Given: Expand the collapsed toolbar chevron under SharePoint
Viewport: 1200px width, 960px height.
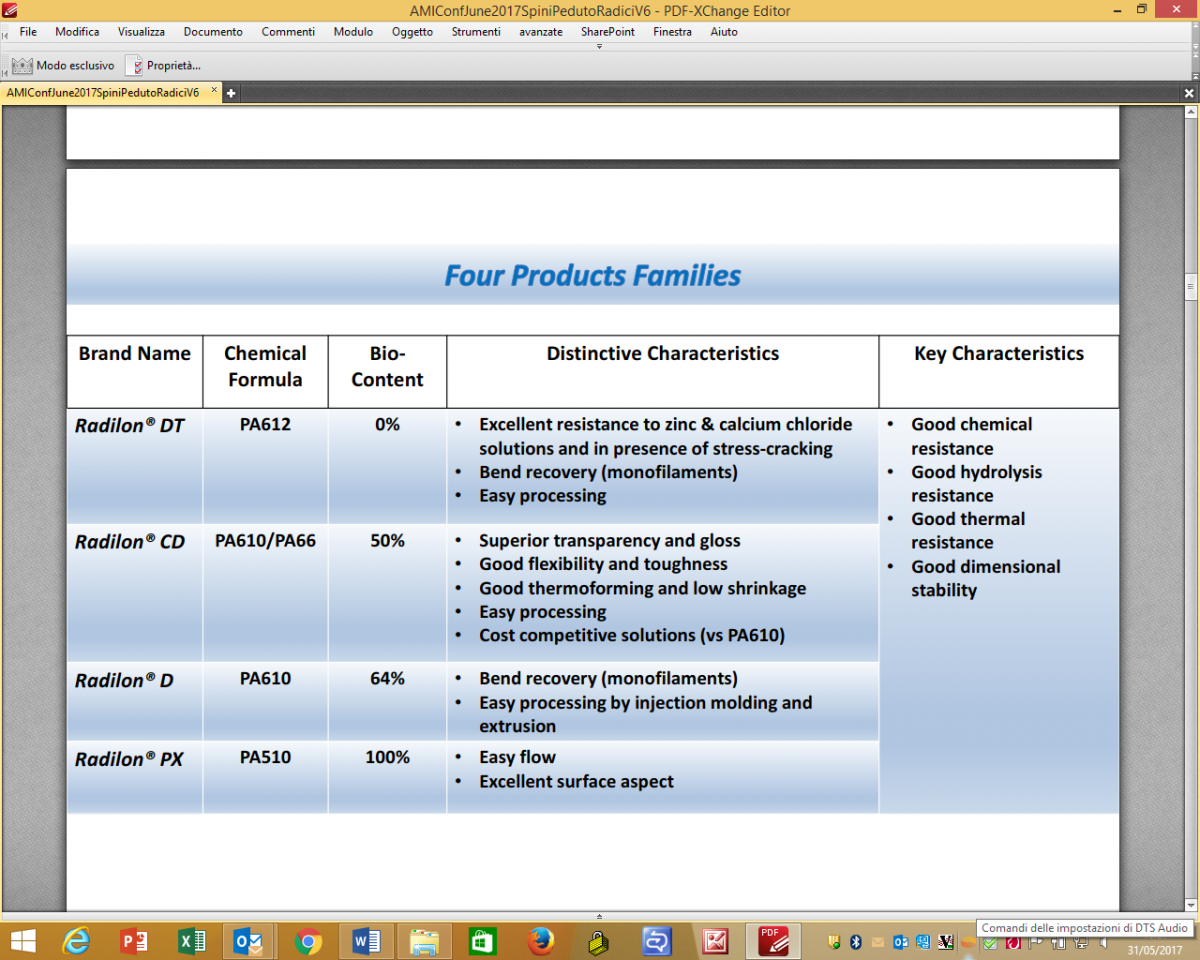Looking at the screenshot, I should 599,47.
